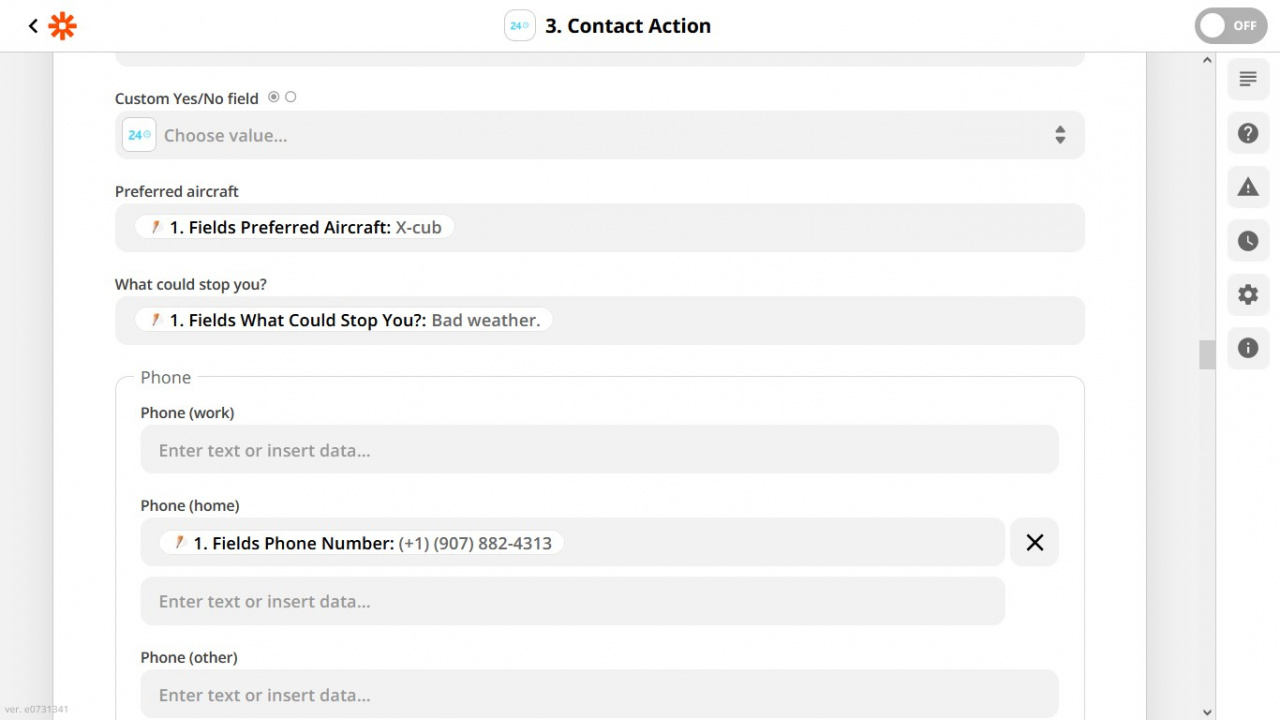Open Zapier home via orange logo
1280x720 pixels.
click(63, 26)
